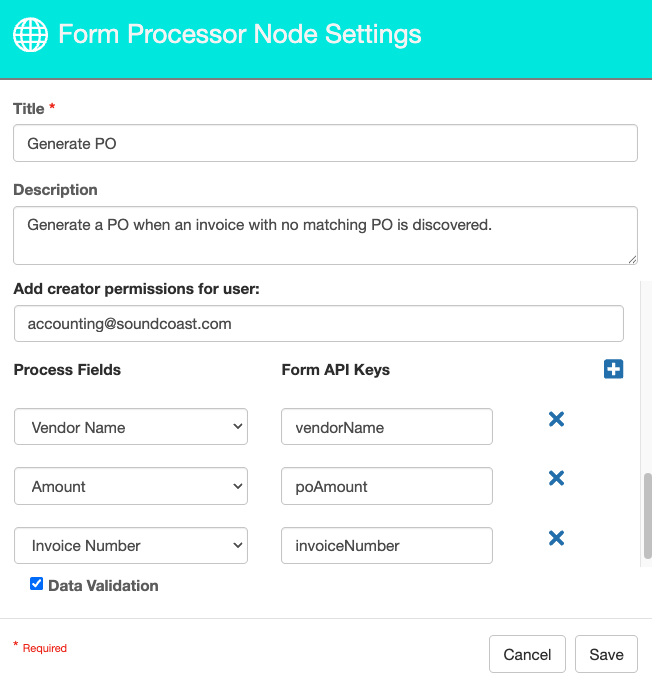Viewport: 652px width, 685px height.
Task: Remove the Vendor Name mapping row
Action: pos(557,419)
